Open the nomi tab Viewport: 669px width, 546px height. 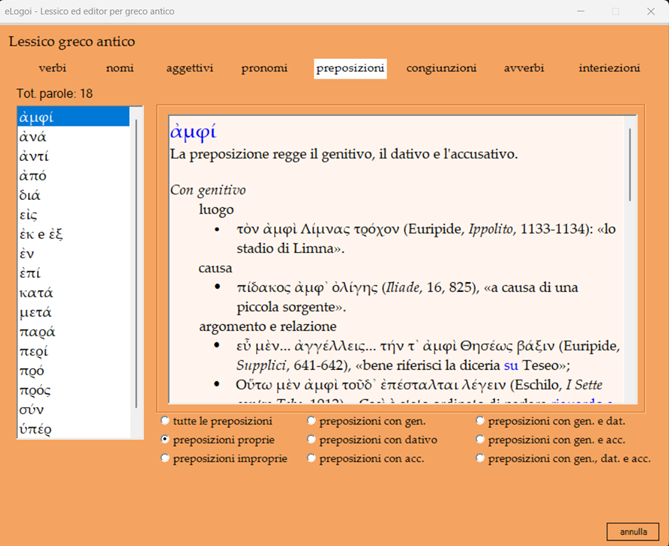point(120,68)
